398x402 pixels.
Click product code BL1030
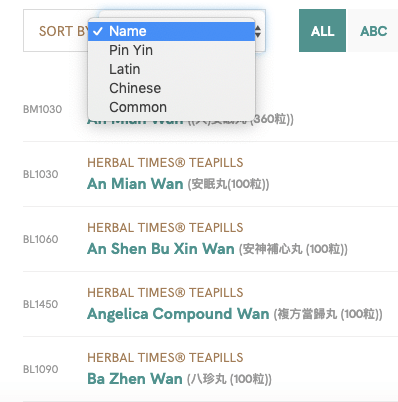(x=41, y=174)
